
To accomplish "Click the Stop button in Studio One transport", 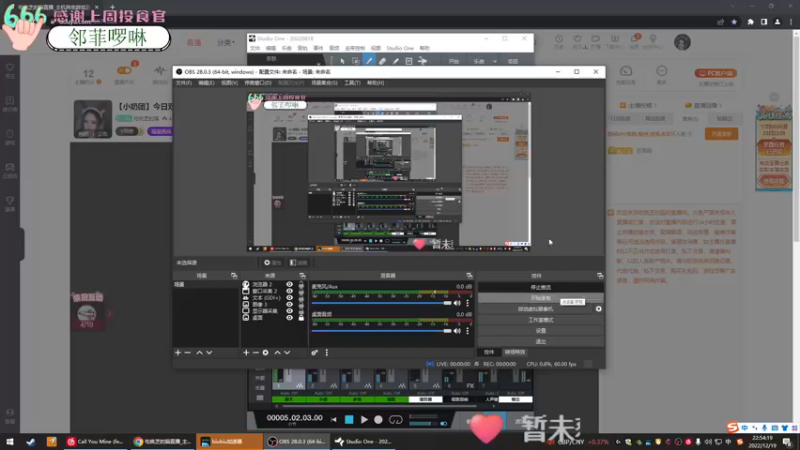I will pos(349,420).
